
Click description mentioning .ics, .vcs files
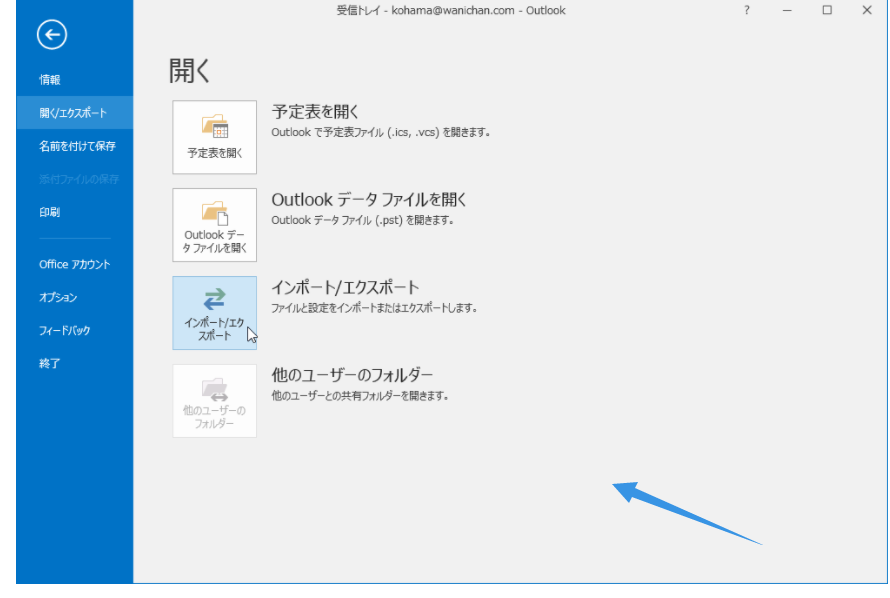(380, 132)
